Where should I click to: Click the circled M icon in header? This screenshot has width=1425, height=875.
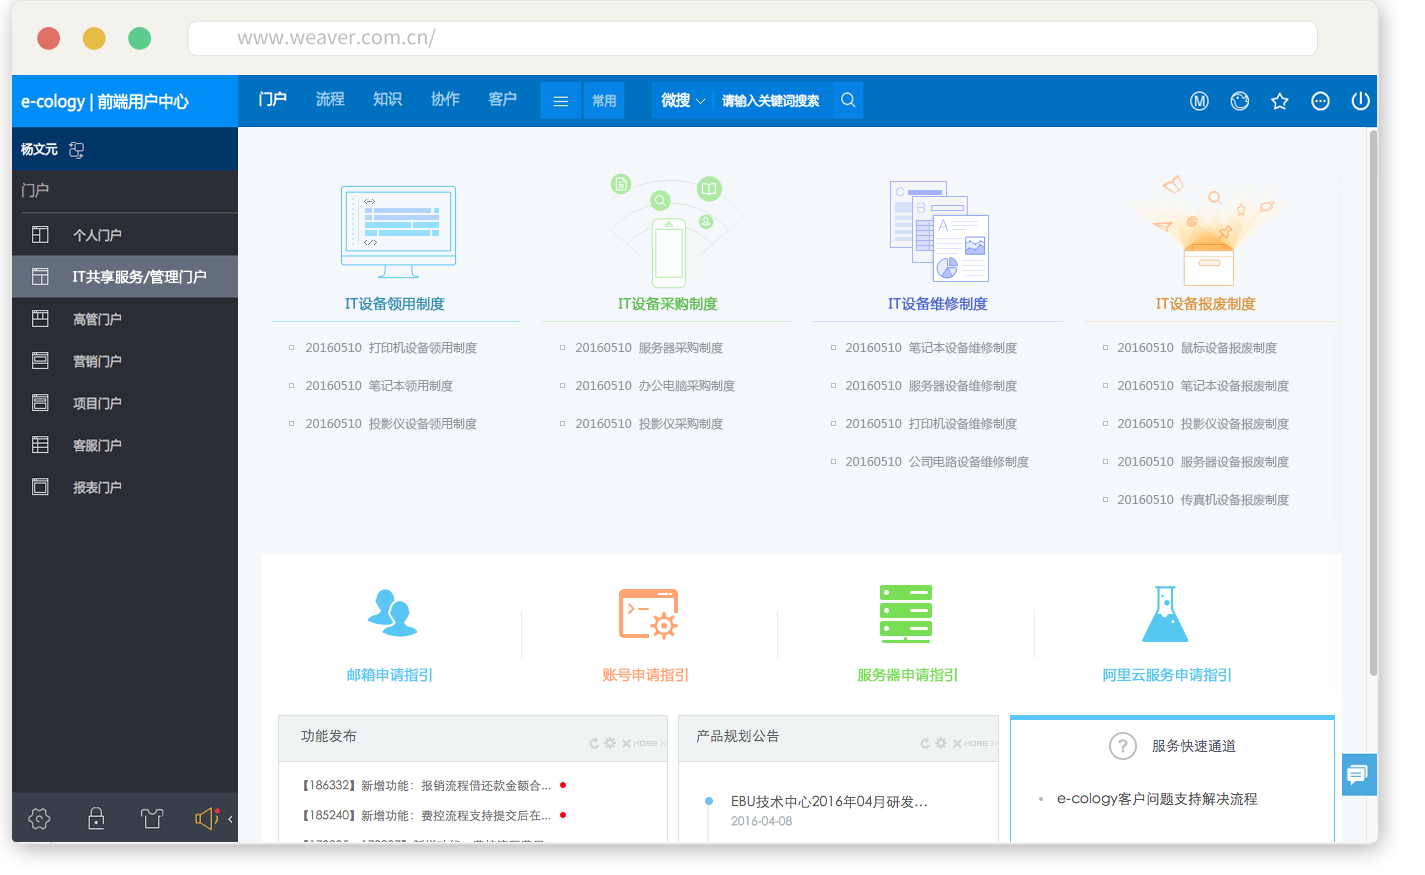point(1199,101)
